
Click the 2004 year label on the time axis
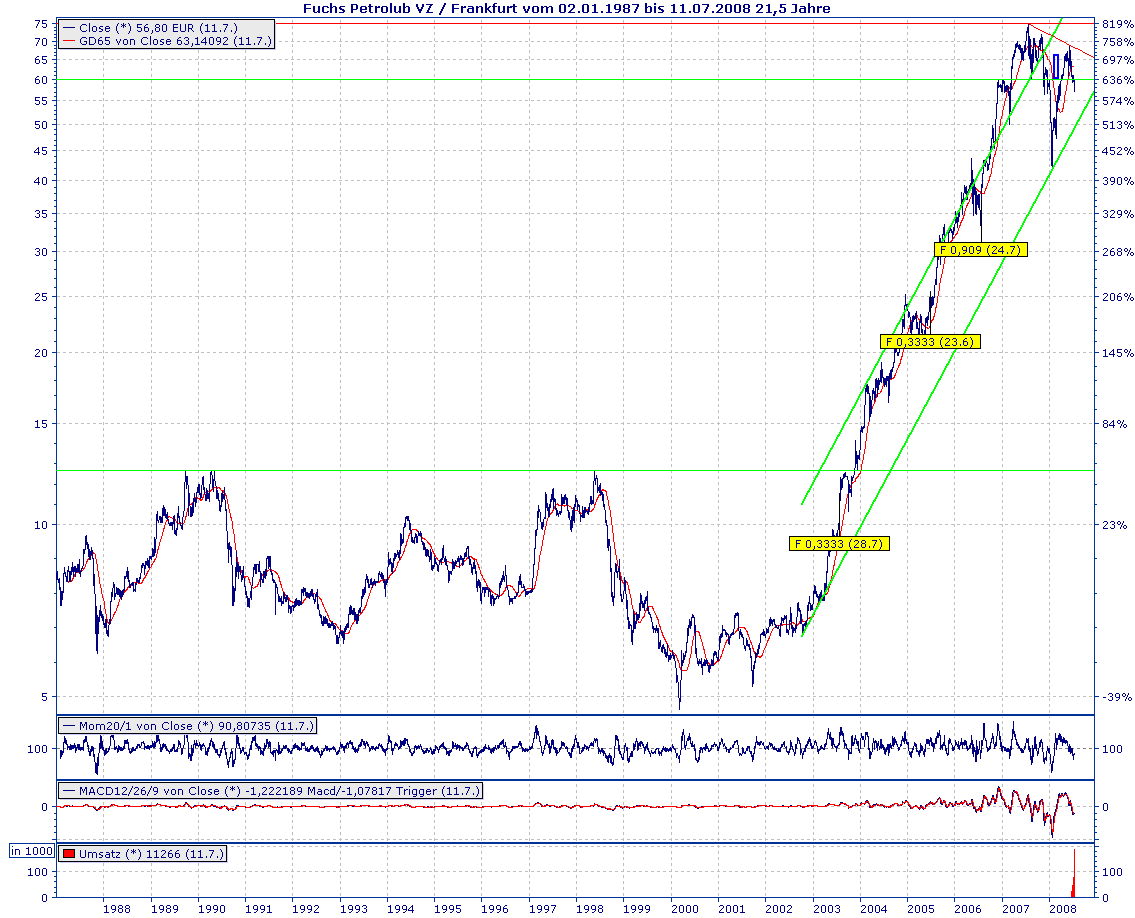[x=873, y=909]
